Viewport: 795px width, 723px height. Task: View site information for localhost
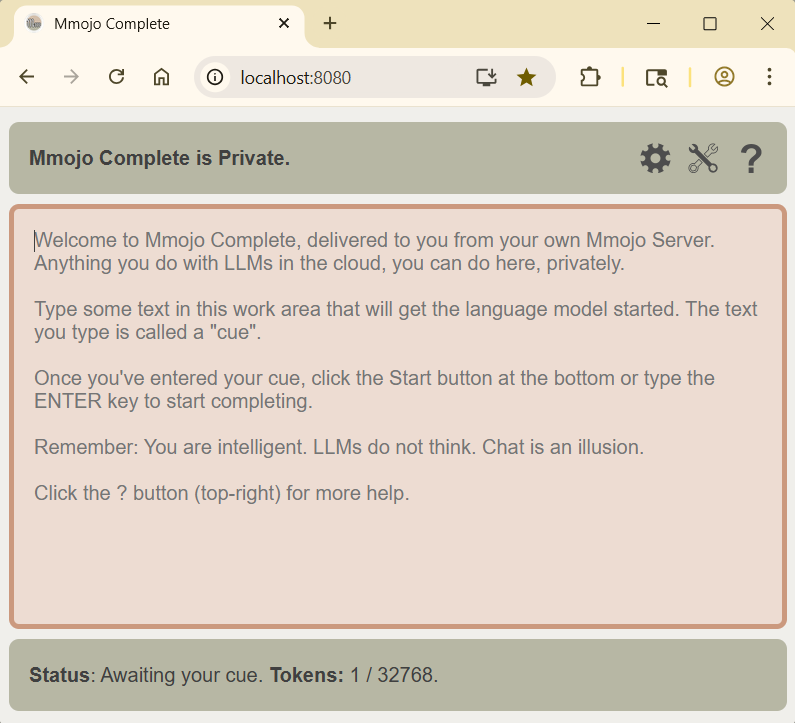click(215, 77)
